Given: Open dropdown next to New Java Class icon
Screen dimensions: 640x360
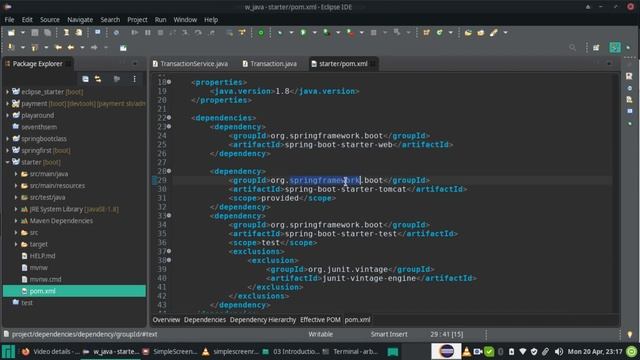Looking at the screenshot, I should [451, 33].
